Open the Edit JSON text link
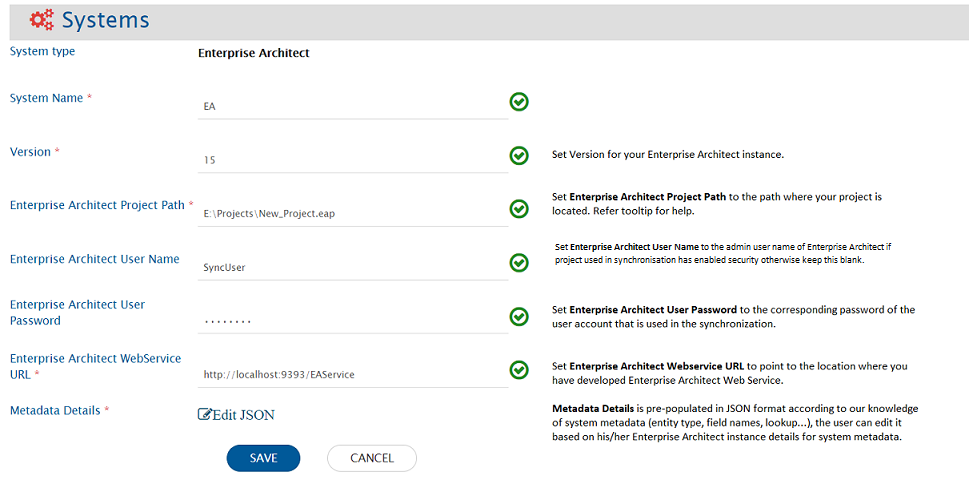Image resolution: width=969 pixels, height=480 pixels. (x=243, y=415)
